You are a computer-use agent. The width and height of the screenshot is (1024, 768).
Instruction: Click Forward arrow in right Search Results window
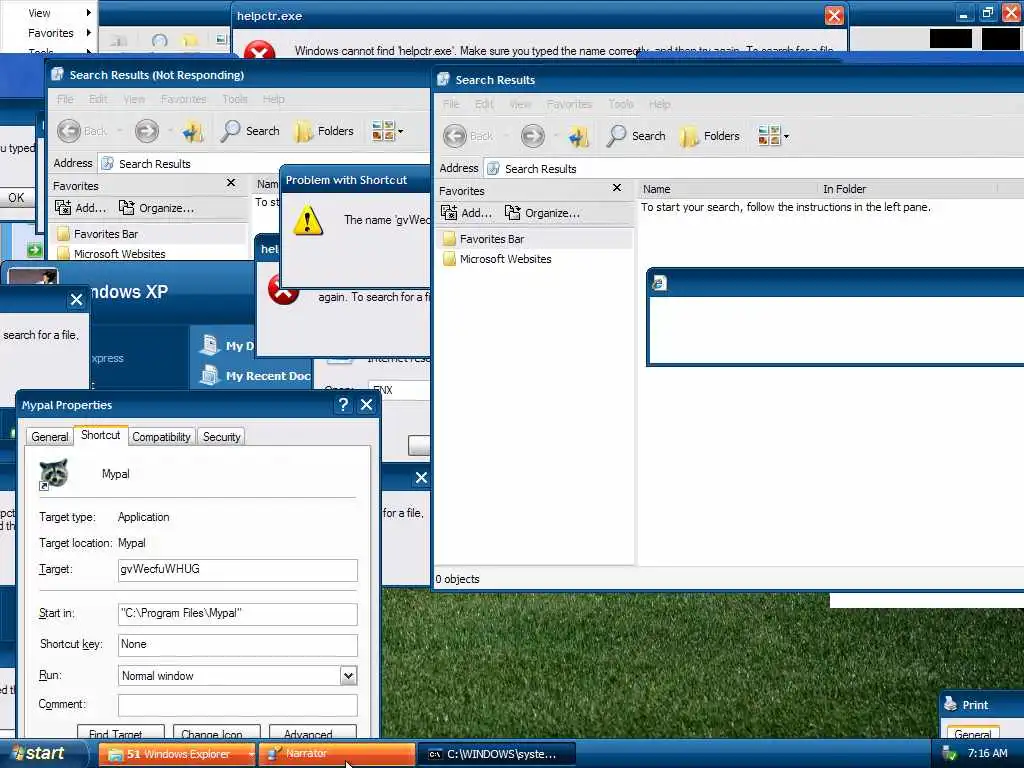tap(532, 136)
